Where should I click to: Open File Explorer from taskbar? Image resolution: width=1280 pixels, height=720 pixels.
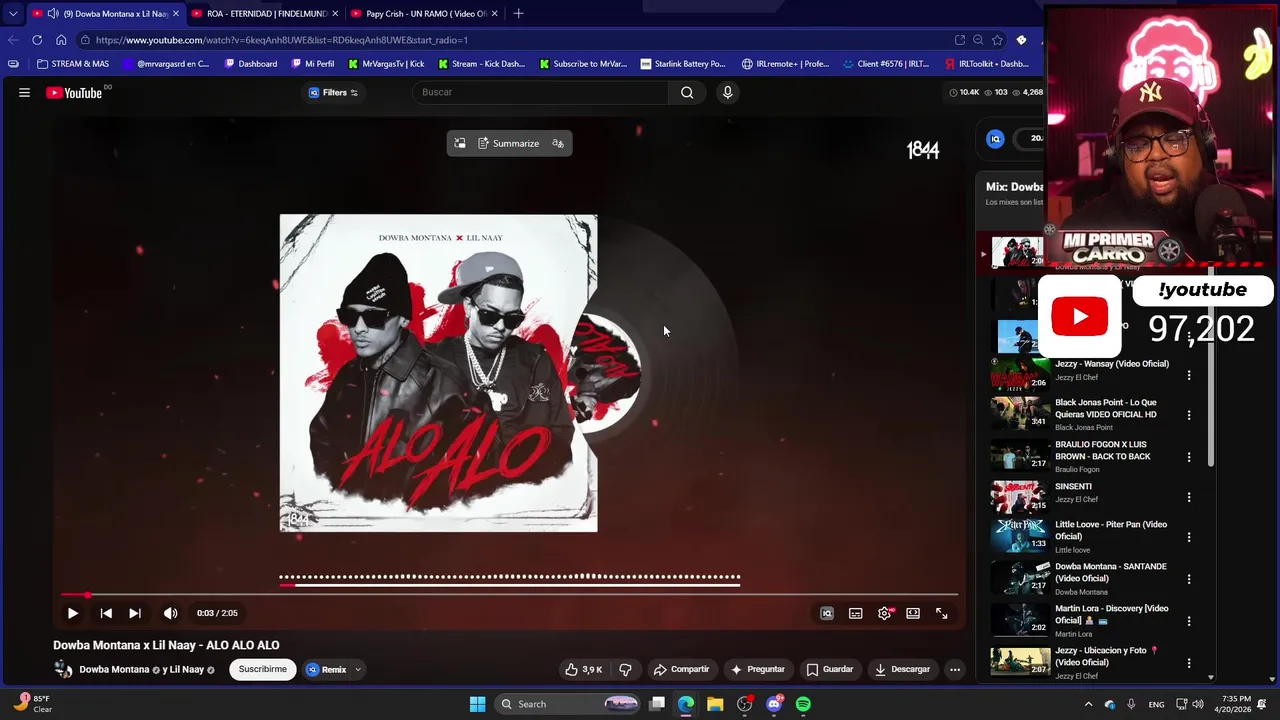pyautogui.click(x=715, y=704)
